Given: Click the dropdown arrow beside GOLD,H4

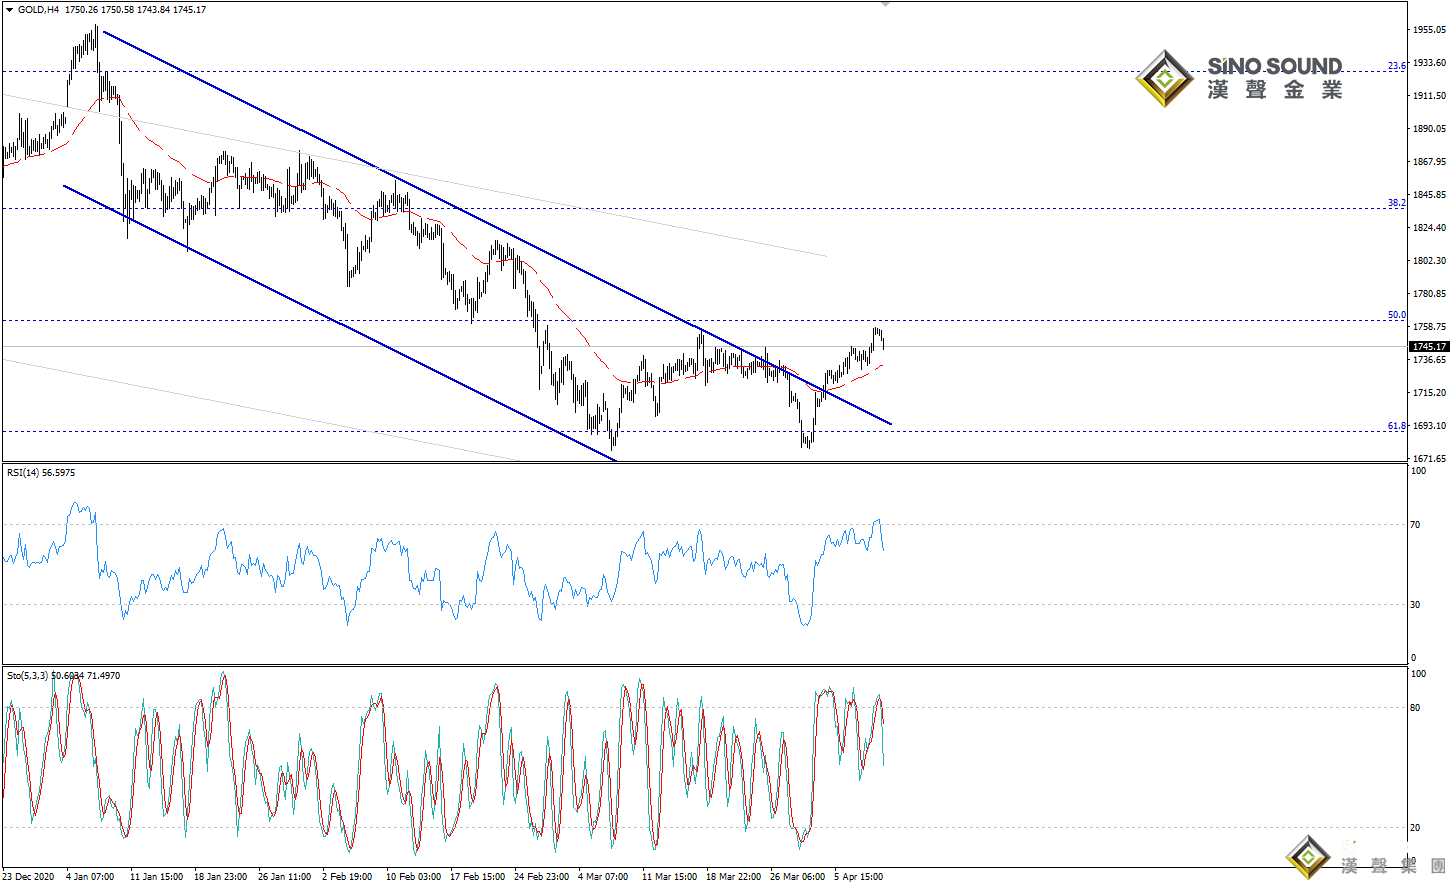Looking at the screenshot, I should click(10, 10).
